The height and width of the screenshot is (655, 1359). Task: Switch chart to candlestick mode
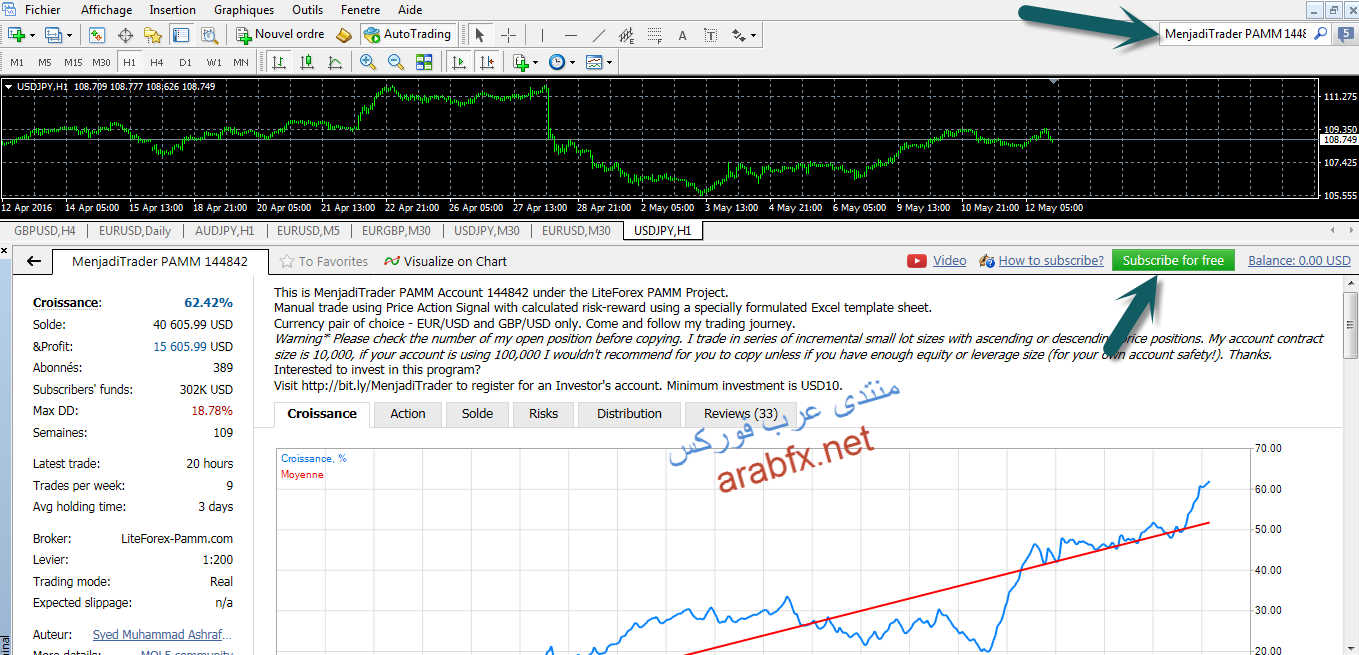(x=307, y=62)
